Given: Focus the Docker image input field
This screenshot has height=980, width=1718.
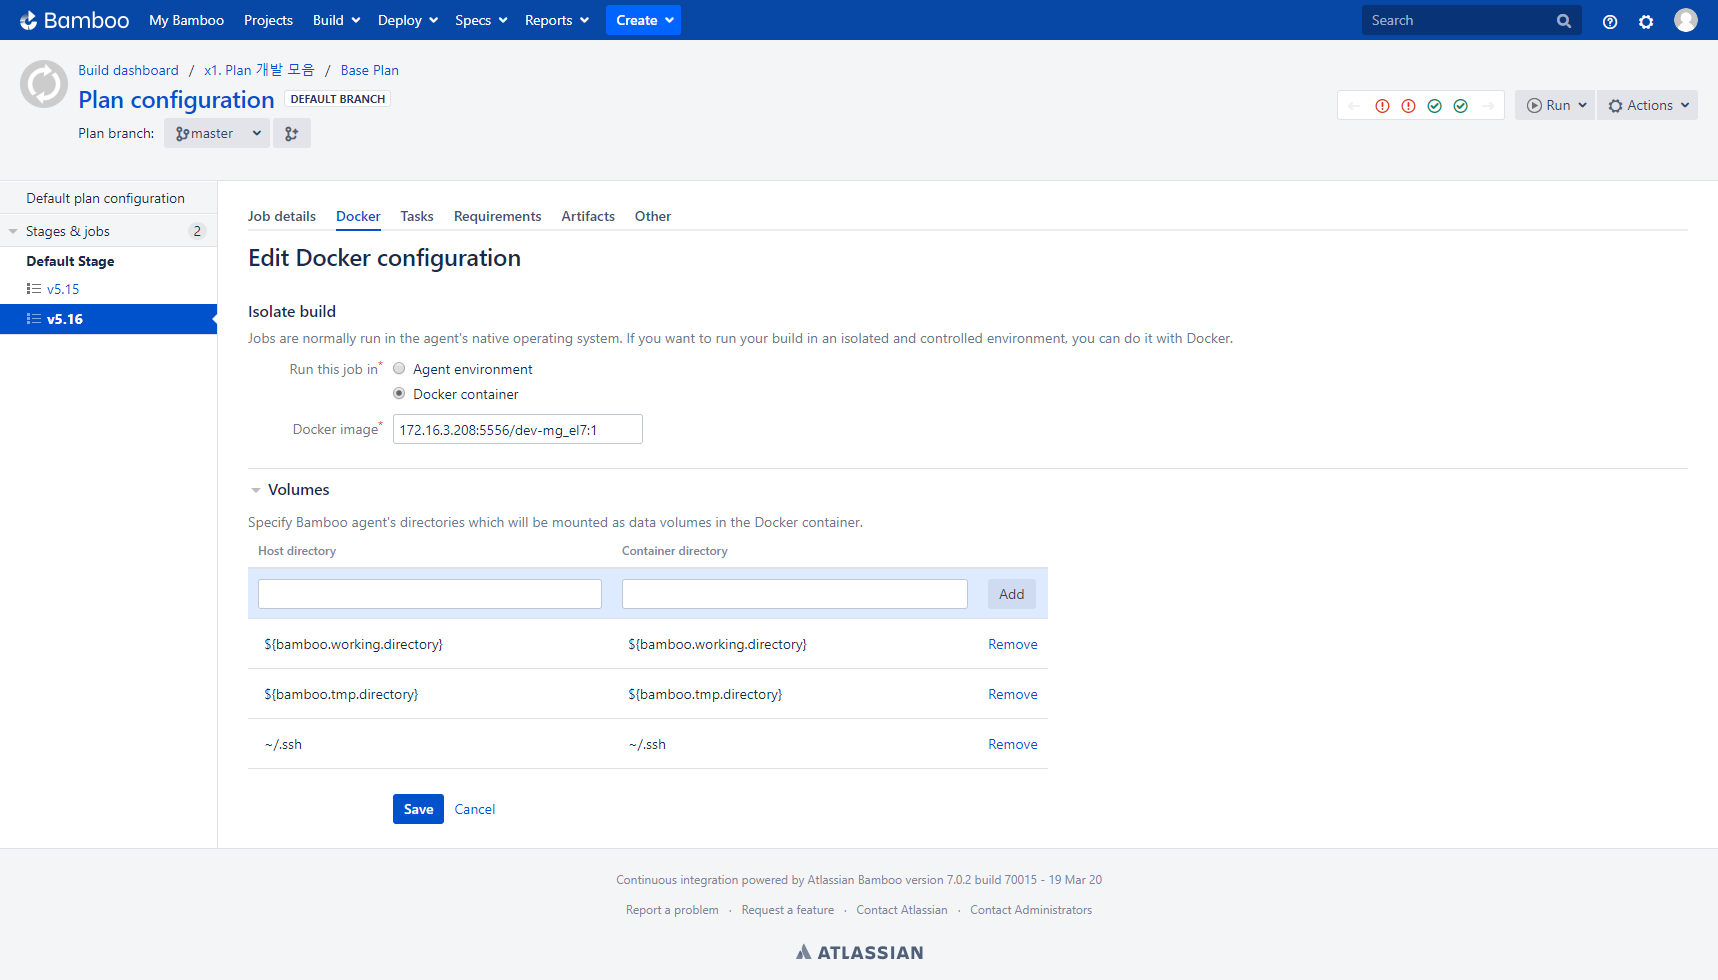Looking at the screenshot, I should (518, 429).
